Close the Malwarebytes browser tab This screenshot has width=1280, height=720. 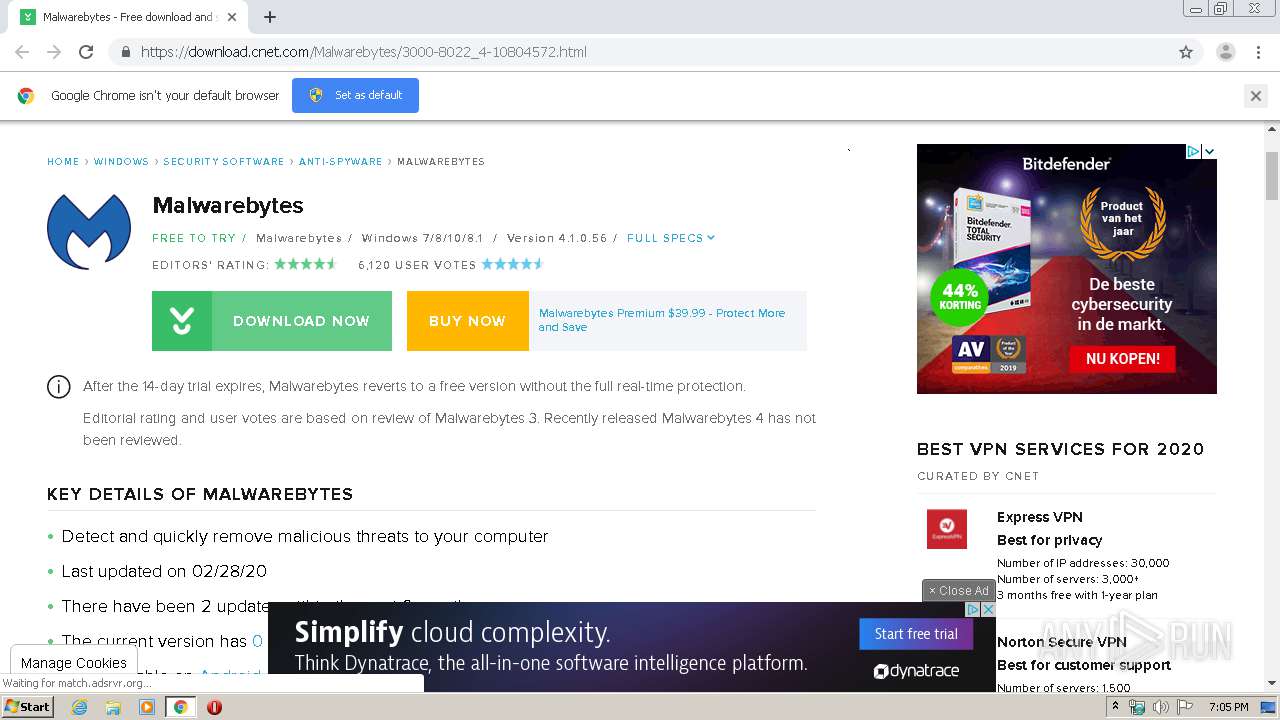[x=232, y=17]
